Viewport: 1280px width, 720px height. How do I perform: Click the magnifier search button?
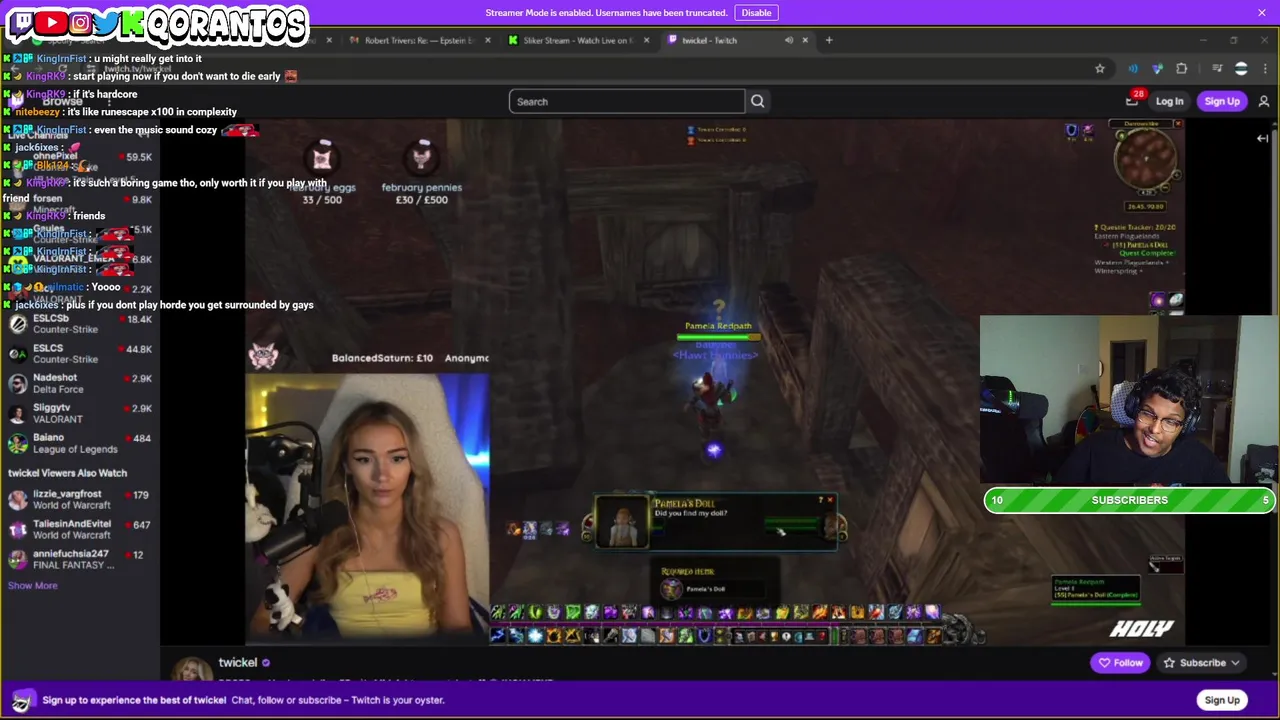tap(758, 101)
